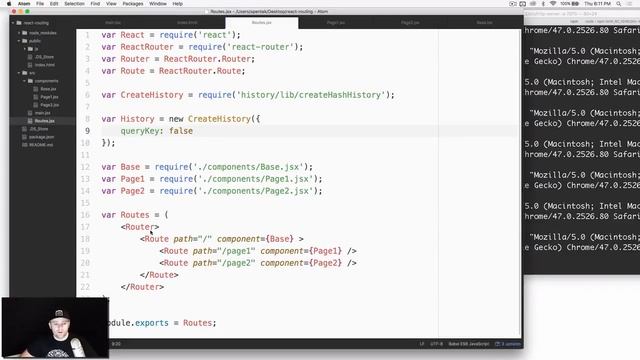Switch to the index.html tab
This screenshot has width=640, height=360.
click(187, 22)
